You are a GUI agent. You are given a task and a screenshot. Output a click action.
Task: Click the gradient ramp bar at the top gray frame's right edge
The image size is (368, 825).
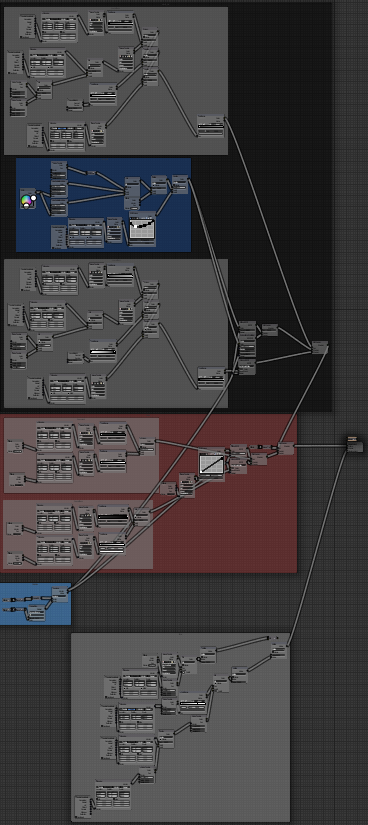pyautogui.click(x=211, y=125)
